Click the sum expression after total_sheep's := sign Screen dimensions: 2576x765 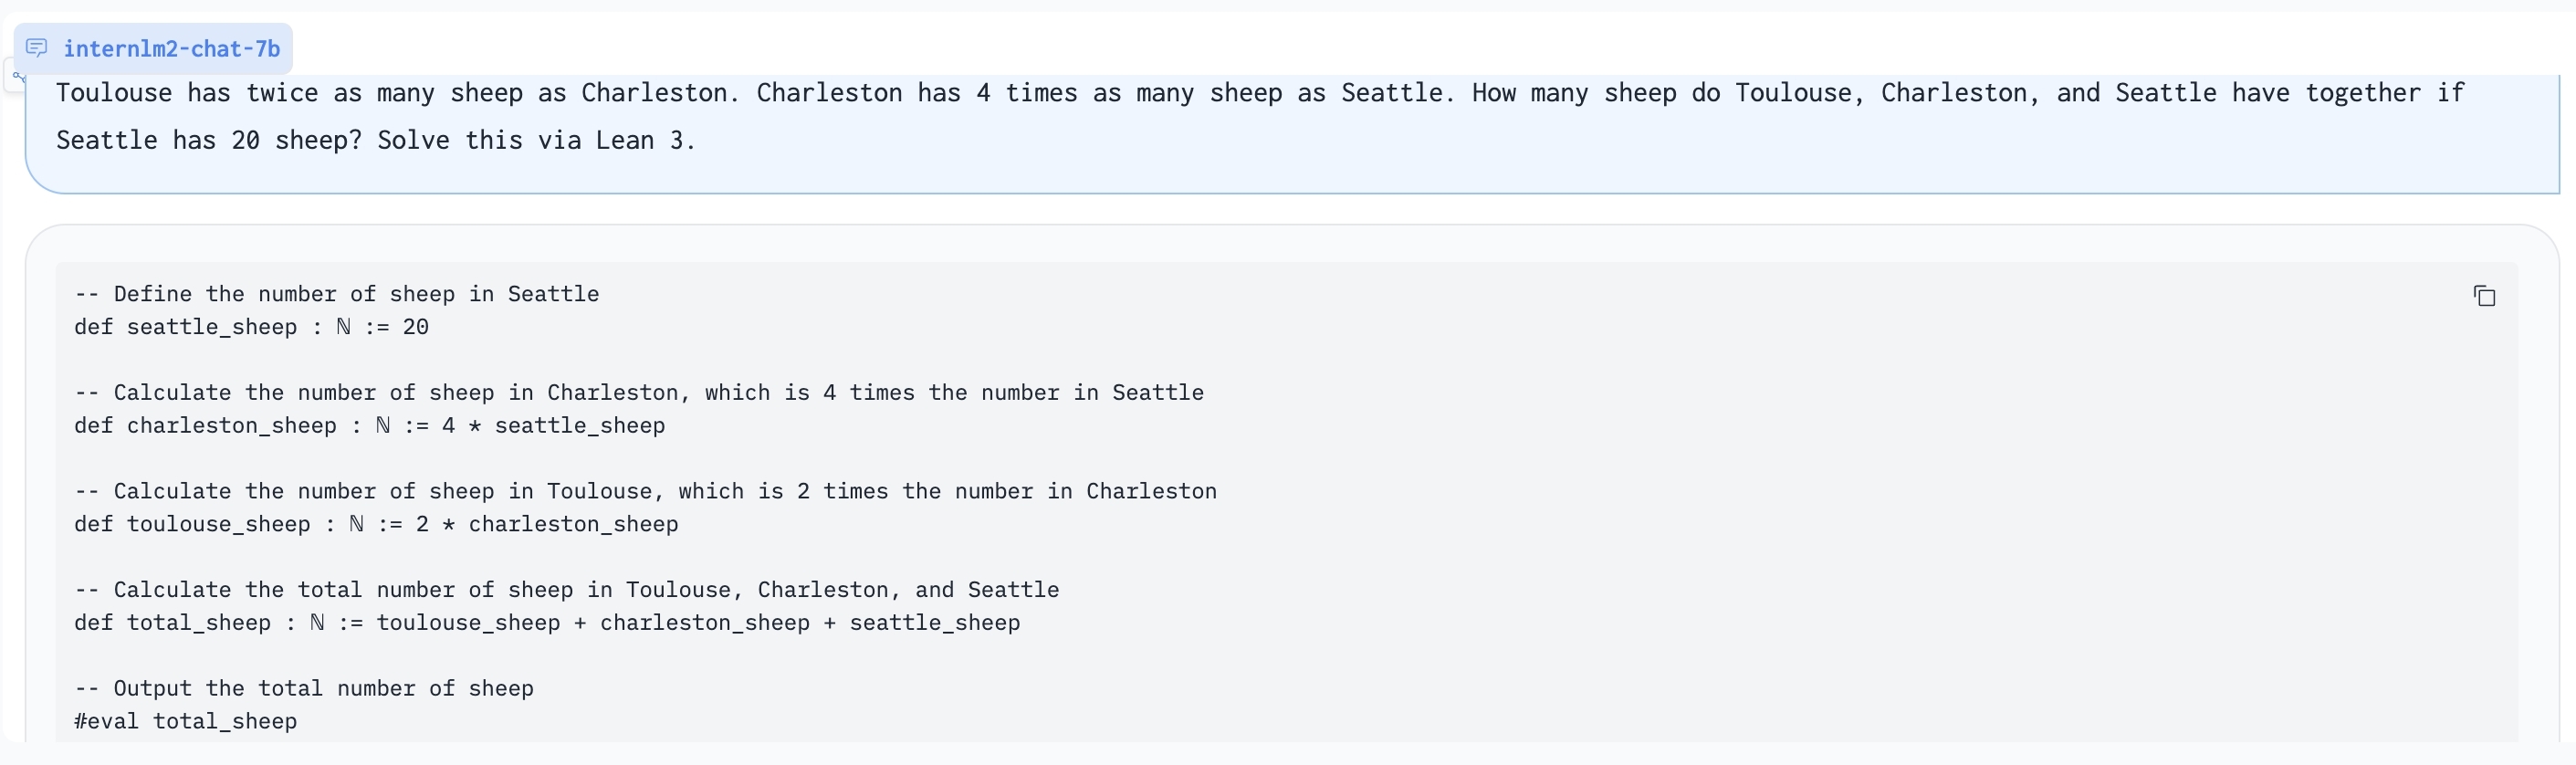tap(698, 623)
